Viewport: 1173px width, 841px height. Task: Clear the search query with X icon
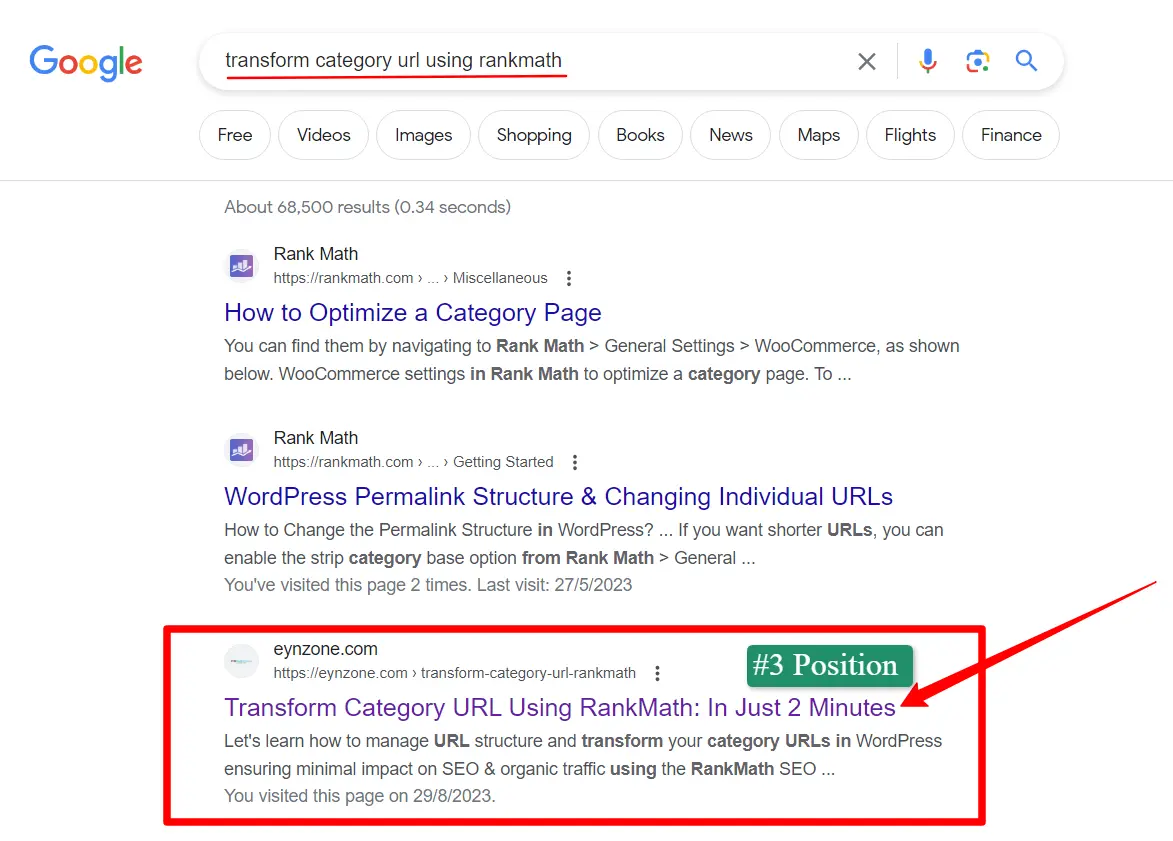(x=867, y=61)
